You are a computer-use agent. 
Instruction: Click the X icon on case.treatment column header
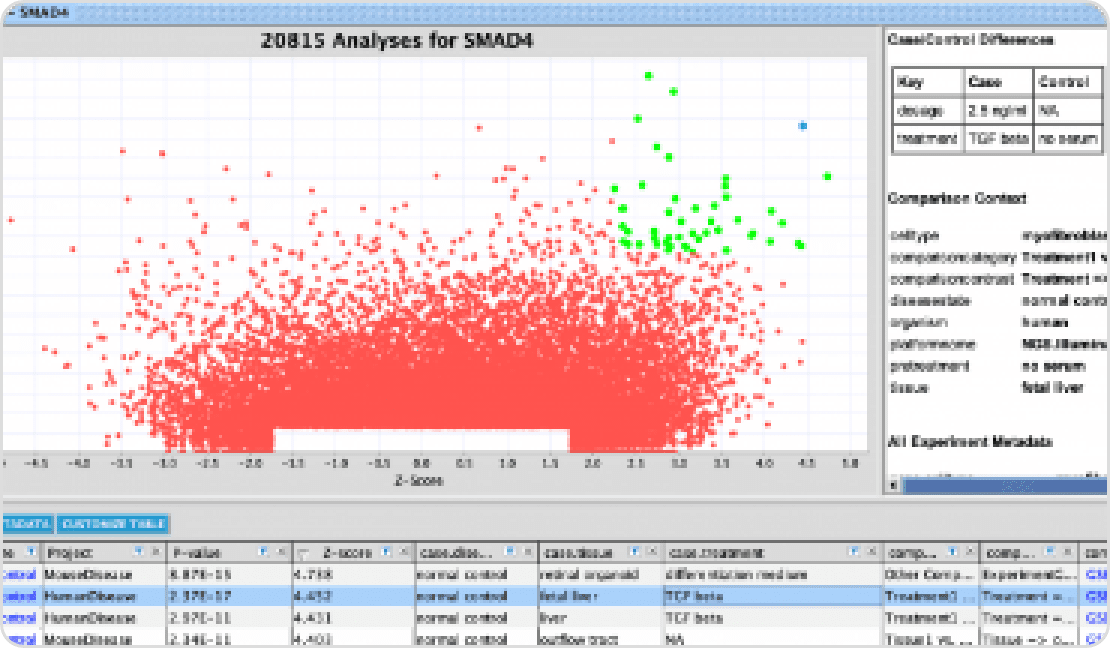tap(869, 552)
